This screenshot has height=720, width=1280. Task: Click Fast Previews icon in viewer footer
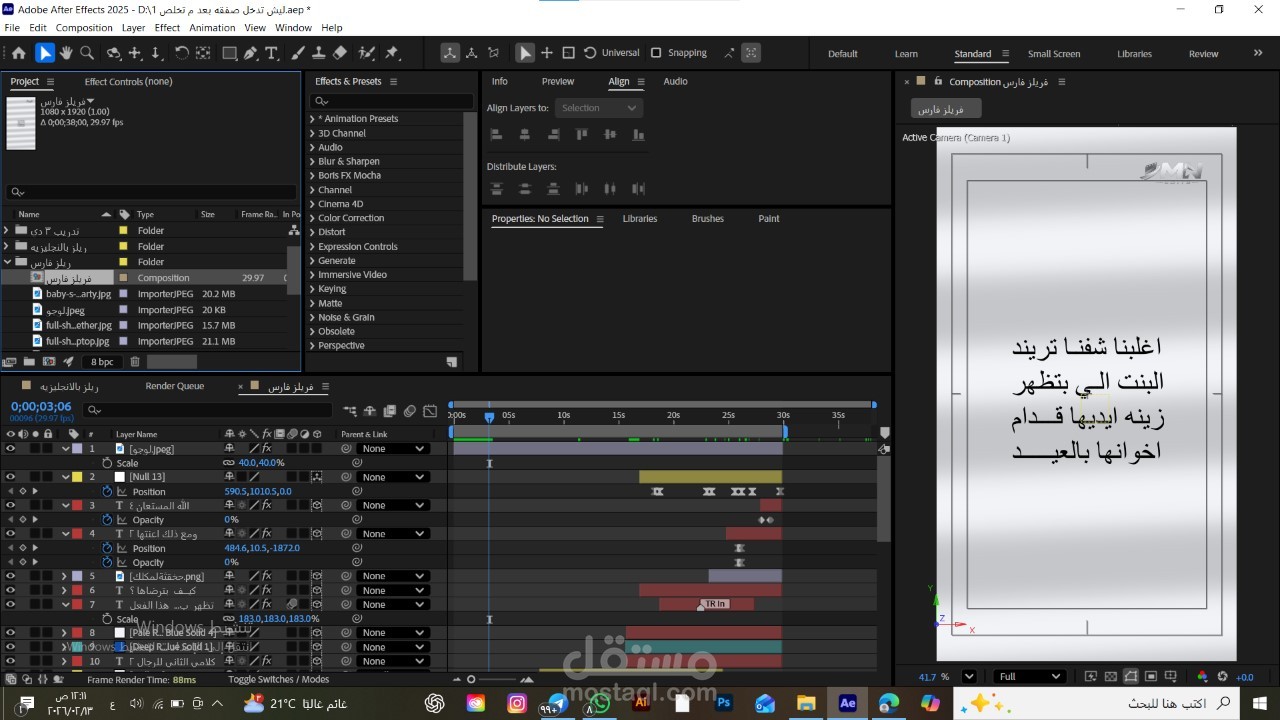click(1091, 677)
